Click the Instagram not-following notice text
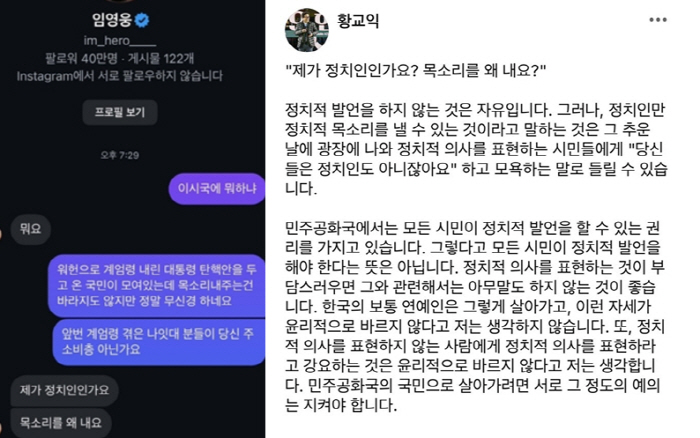The image size is (700, 438). click(x=120, y=76)
